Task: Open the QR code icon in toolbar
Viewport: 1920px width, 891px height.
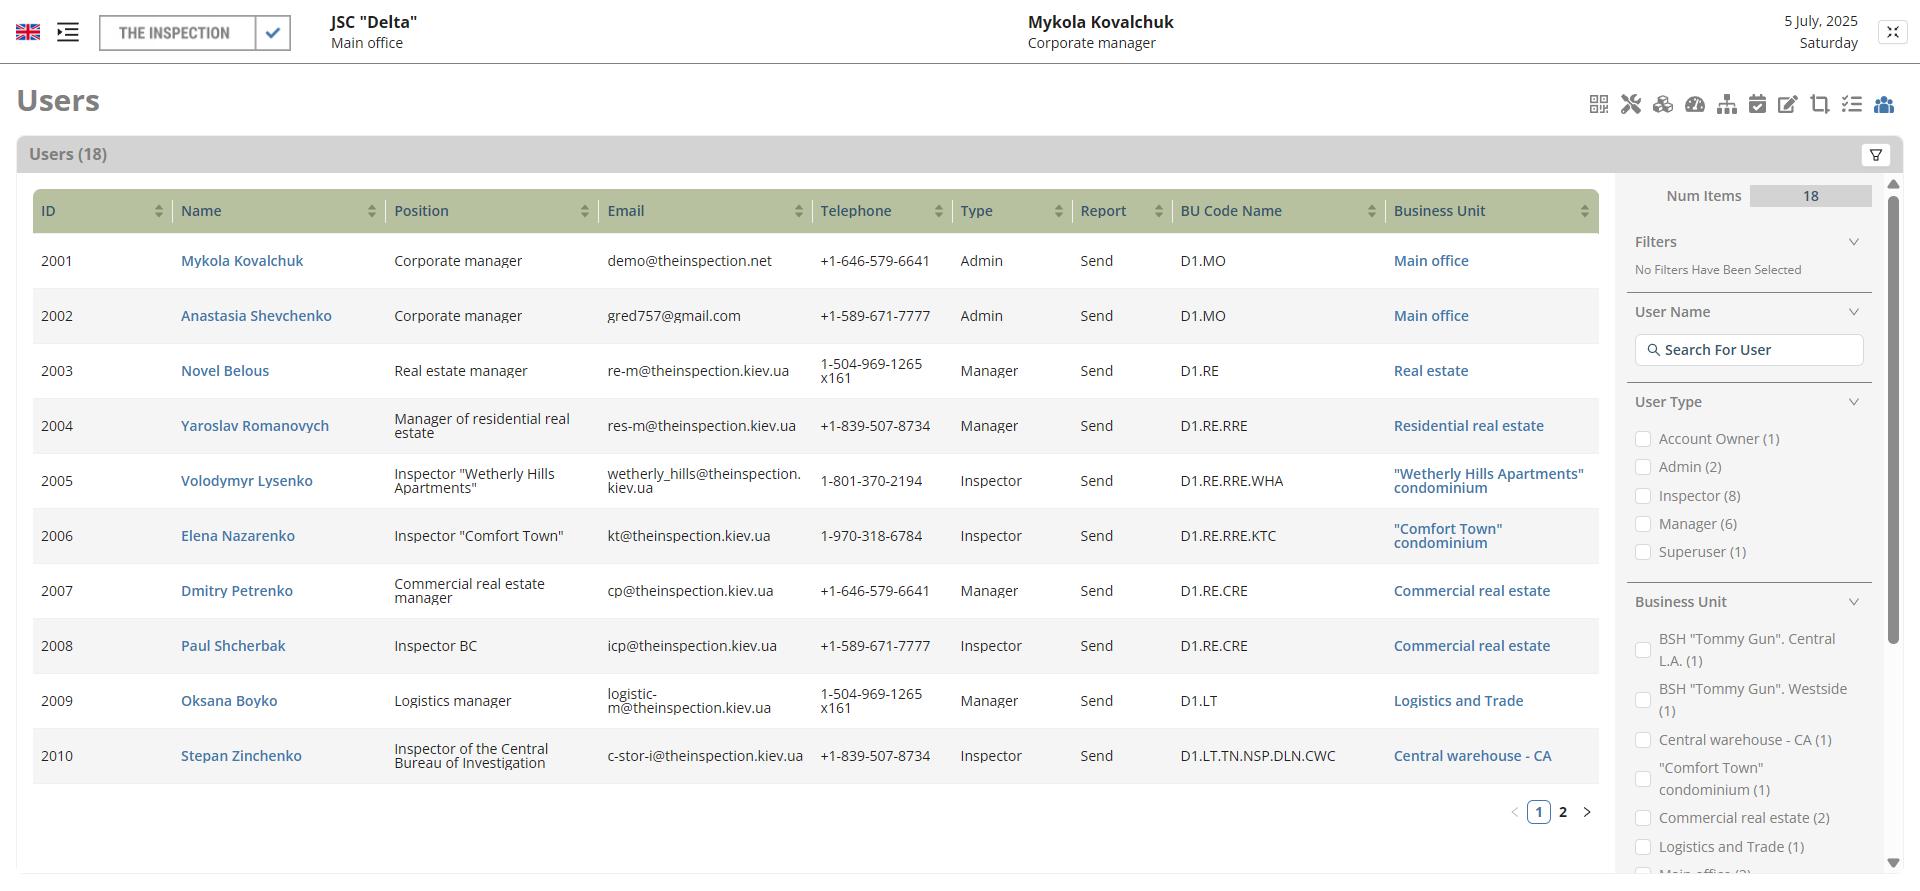Action: (1598, 104)
